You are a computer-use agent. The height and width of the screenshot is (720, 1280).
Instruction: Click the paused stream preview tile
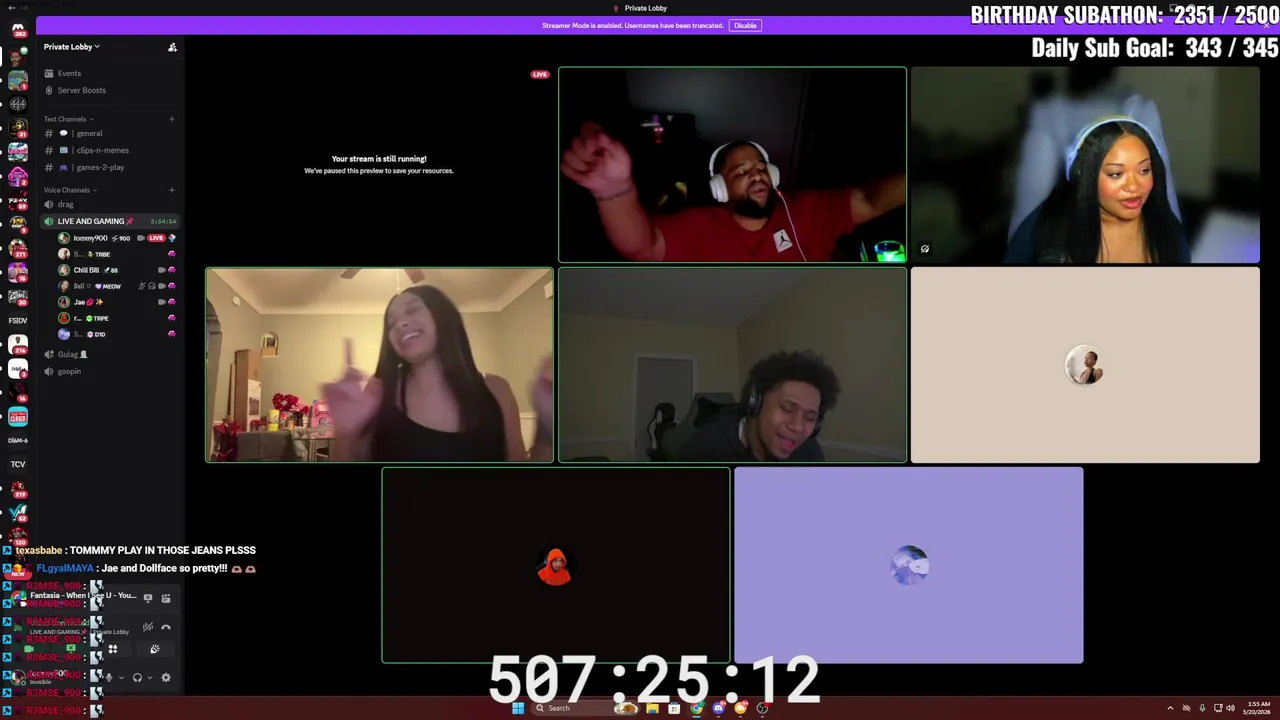pyautogui.click(x=379, y=164)
